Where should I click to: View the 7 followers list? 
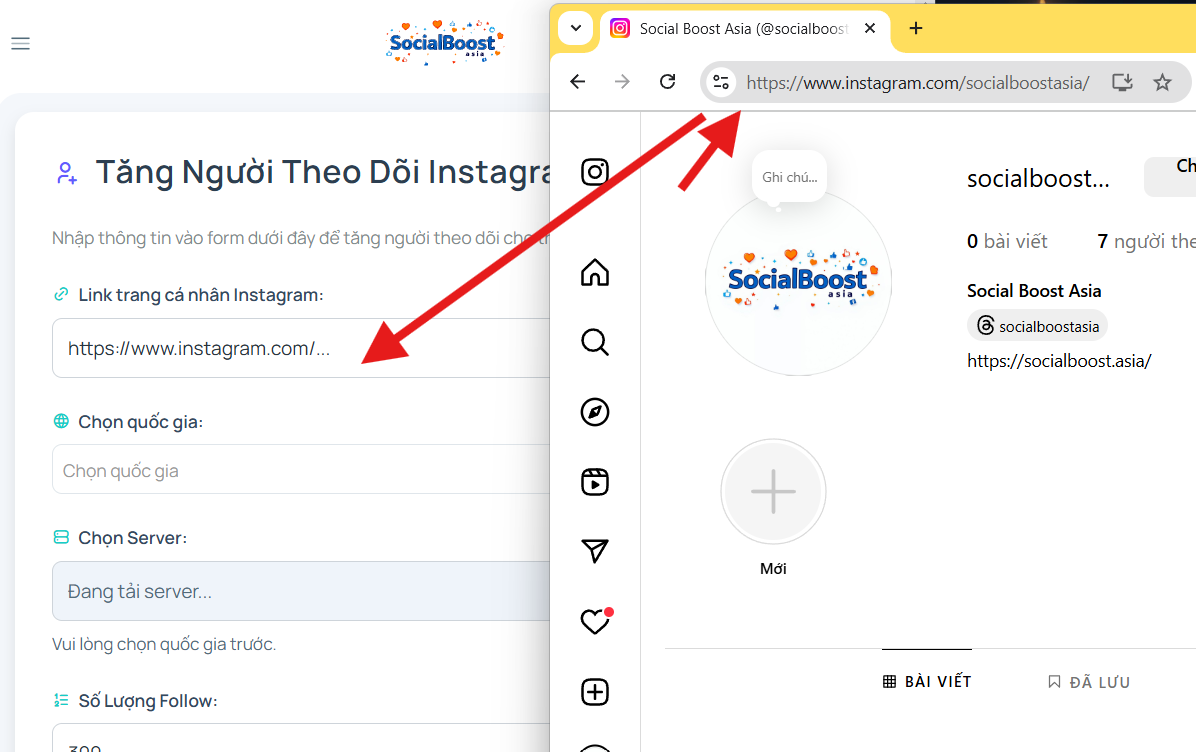pos(1146,242)
